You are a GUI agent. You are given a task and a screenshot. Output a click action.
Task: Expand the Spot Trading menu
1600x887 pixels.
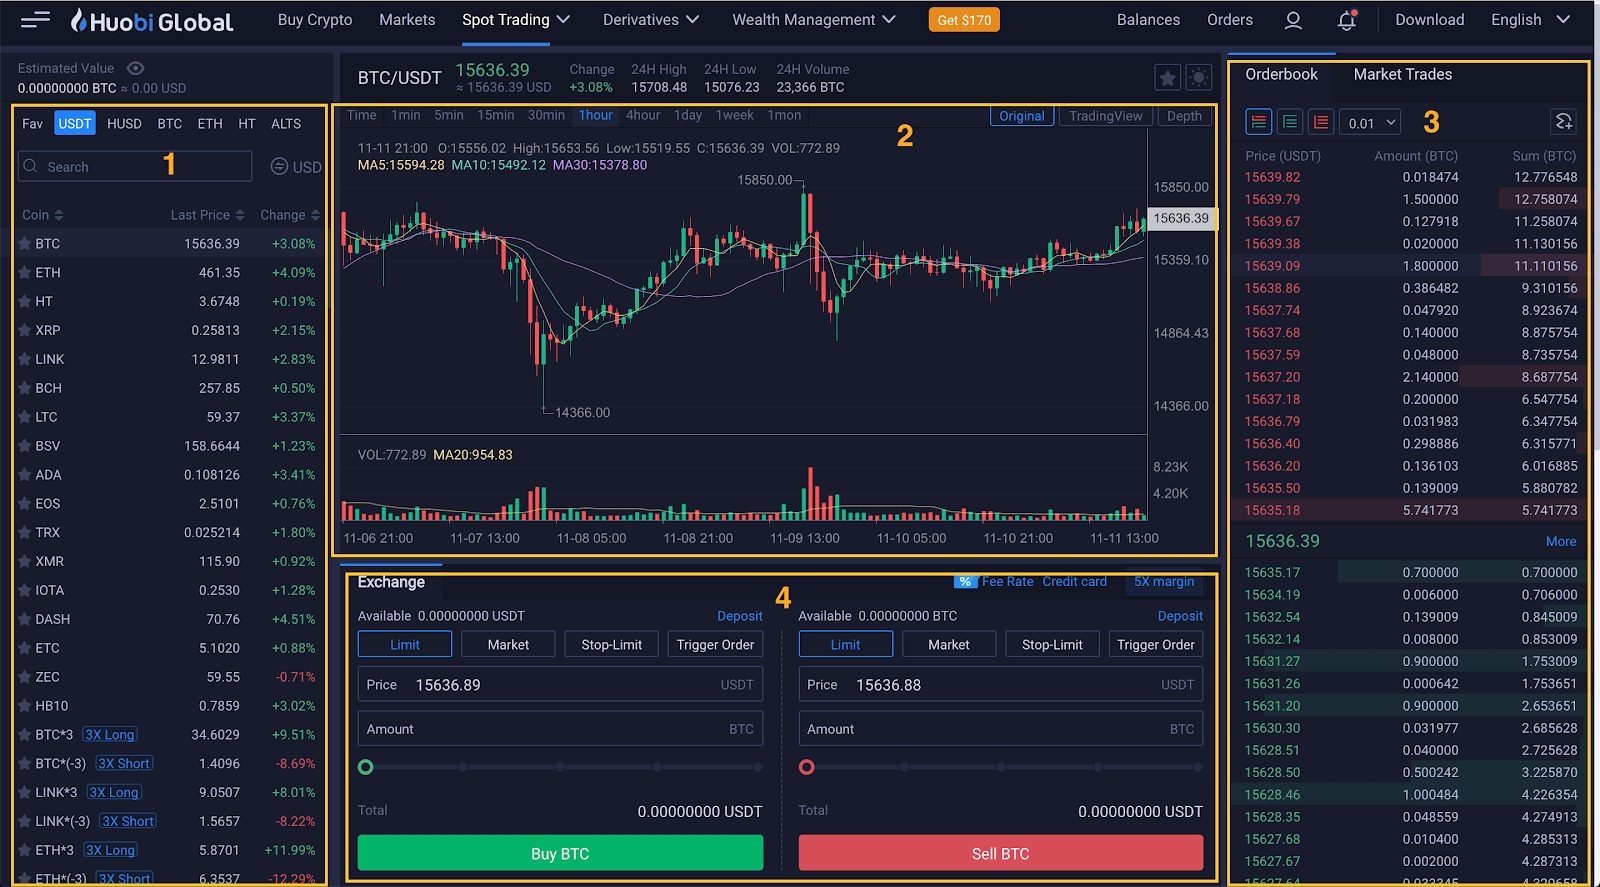click(x=516, y=20)
